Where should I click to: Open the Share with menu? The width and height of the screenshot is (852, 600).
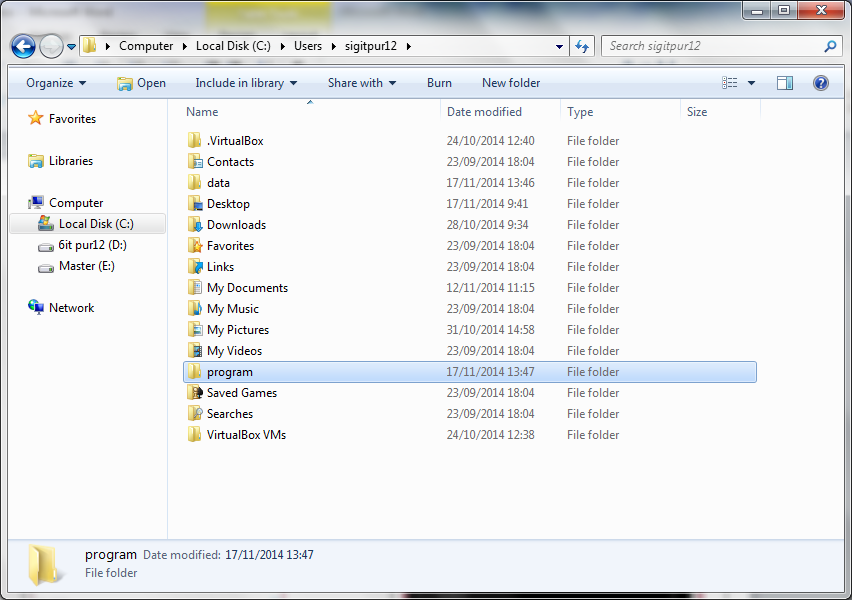point(362,83)
